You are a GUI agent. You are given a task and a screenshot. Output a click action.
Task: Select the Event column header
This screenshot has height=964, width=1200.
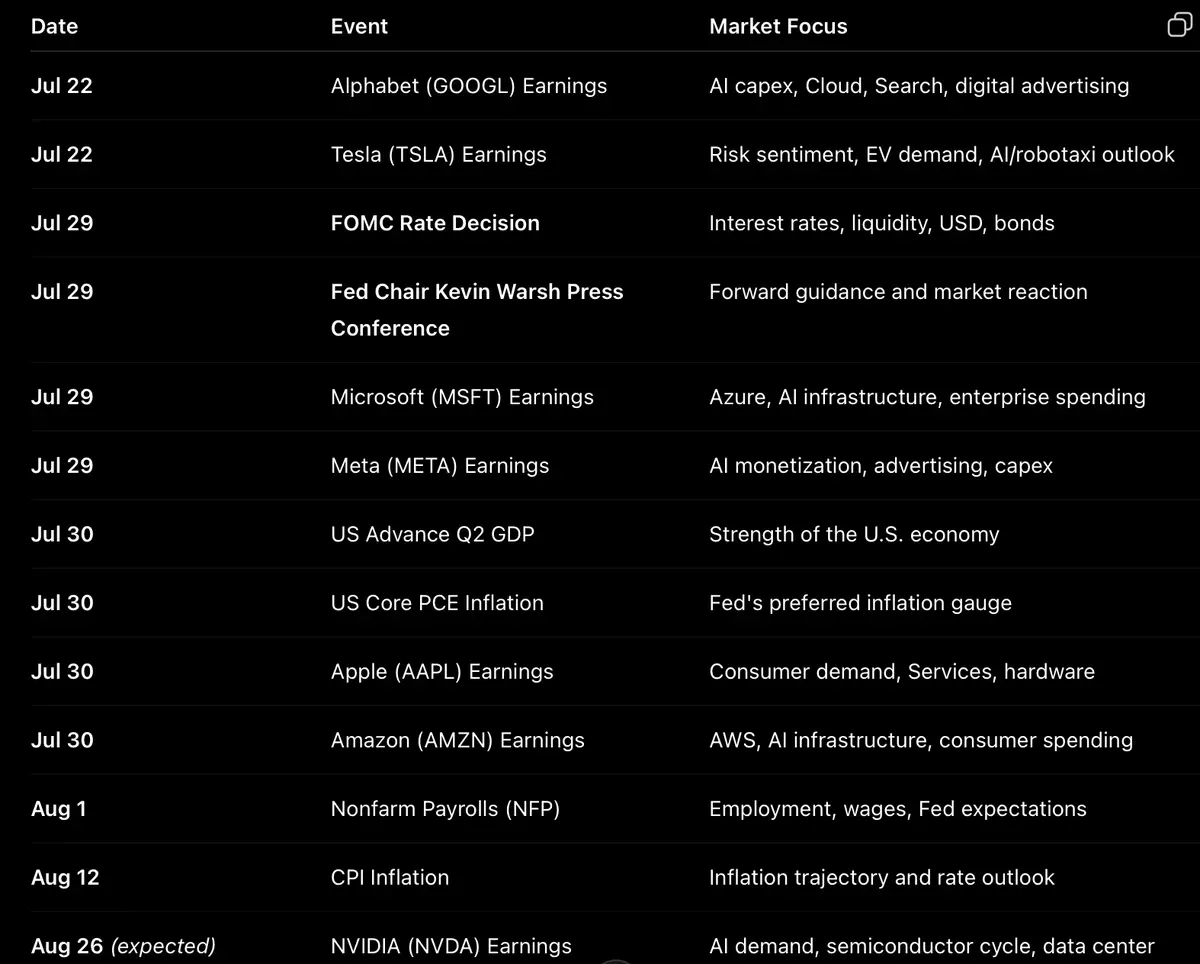(359, 27)
